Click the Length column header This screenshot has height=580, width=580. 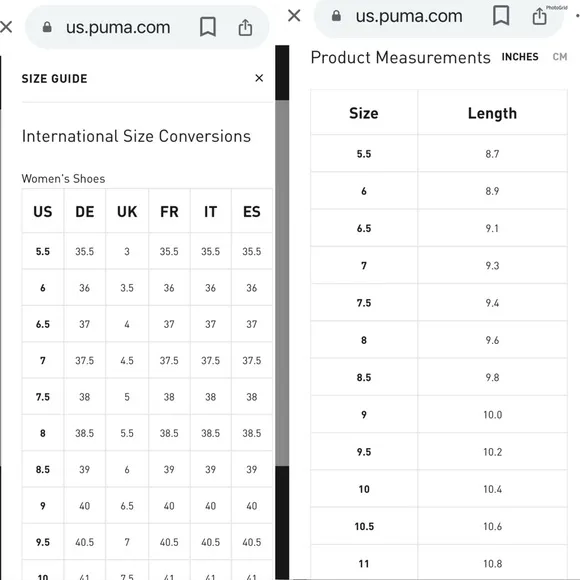492,113
